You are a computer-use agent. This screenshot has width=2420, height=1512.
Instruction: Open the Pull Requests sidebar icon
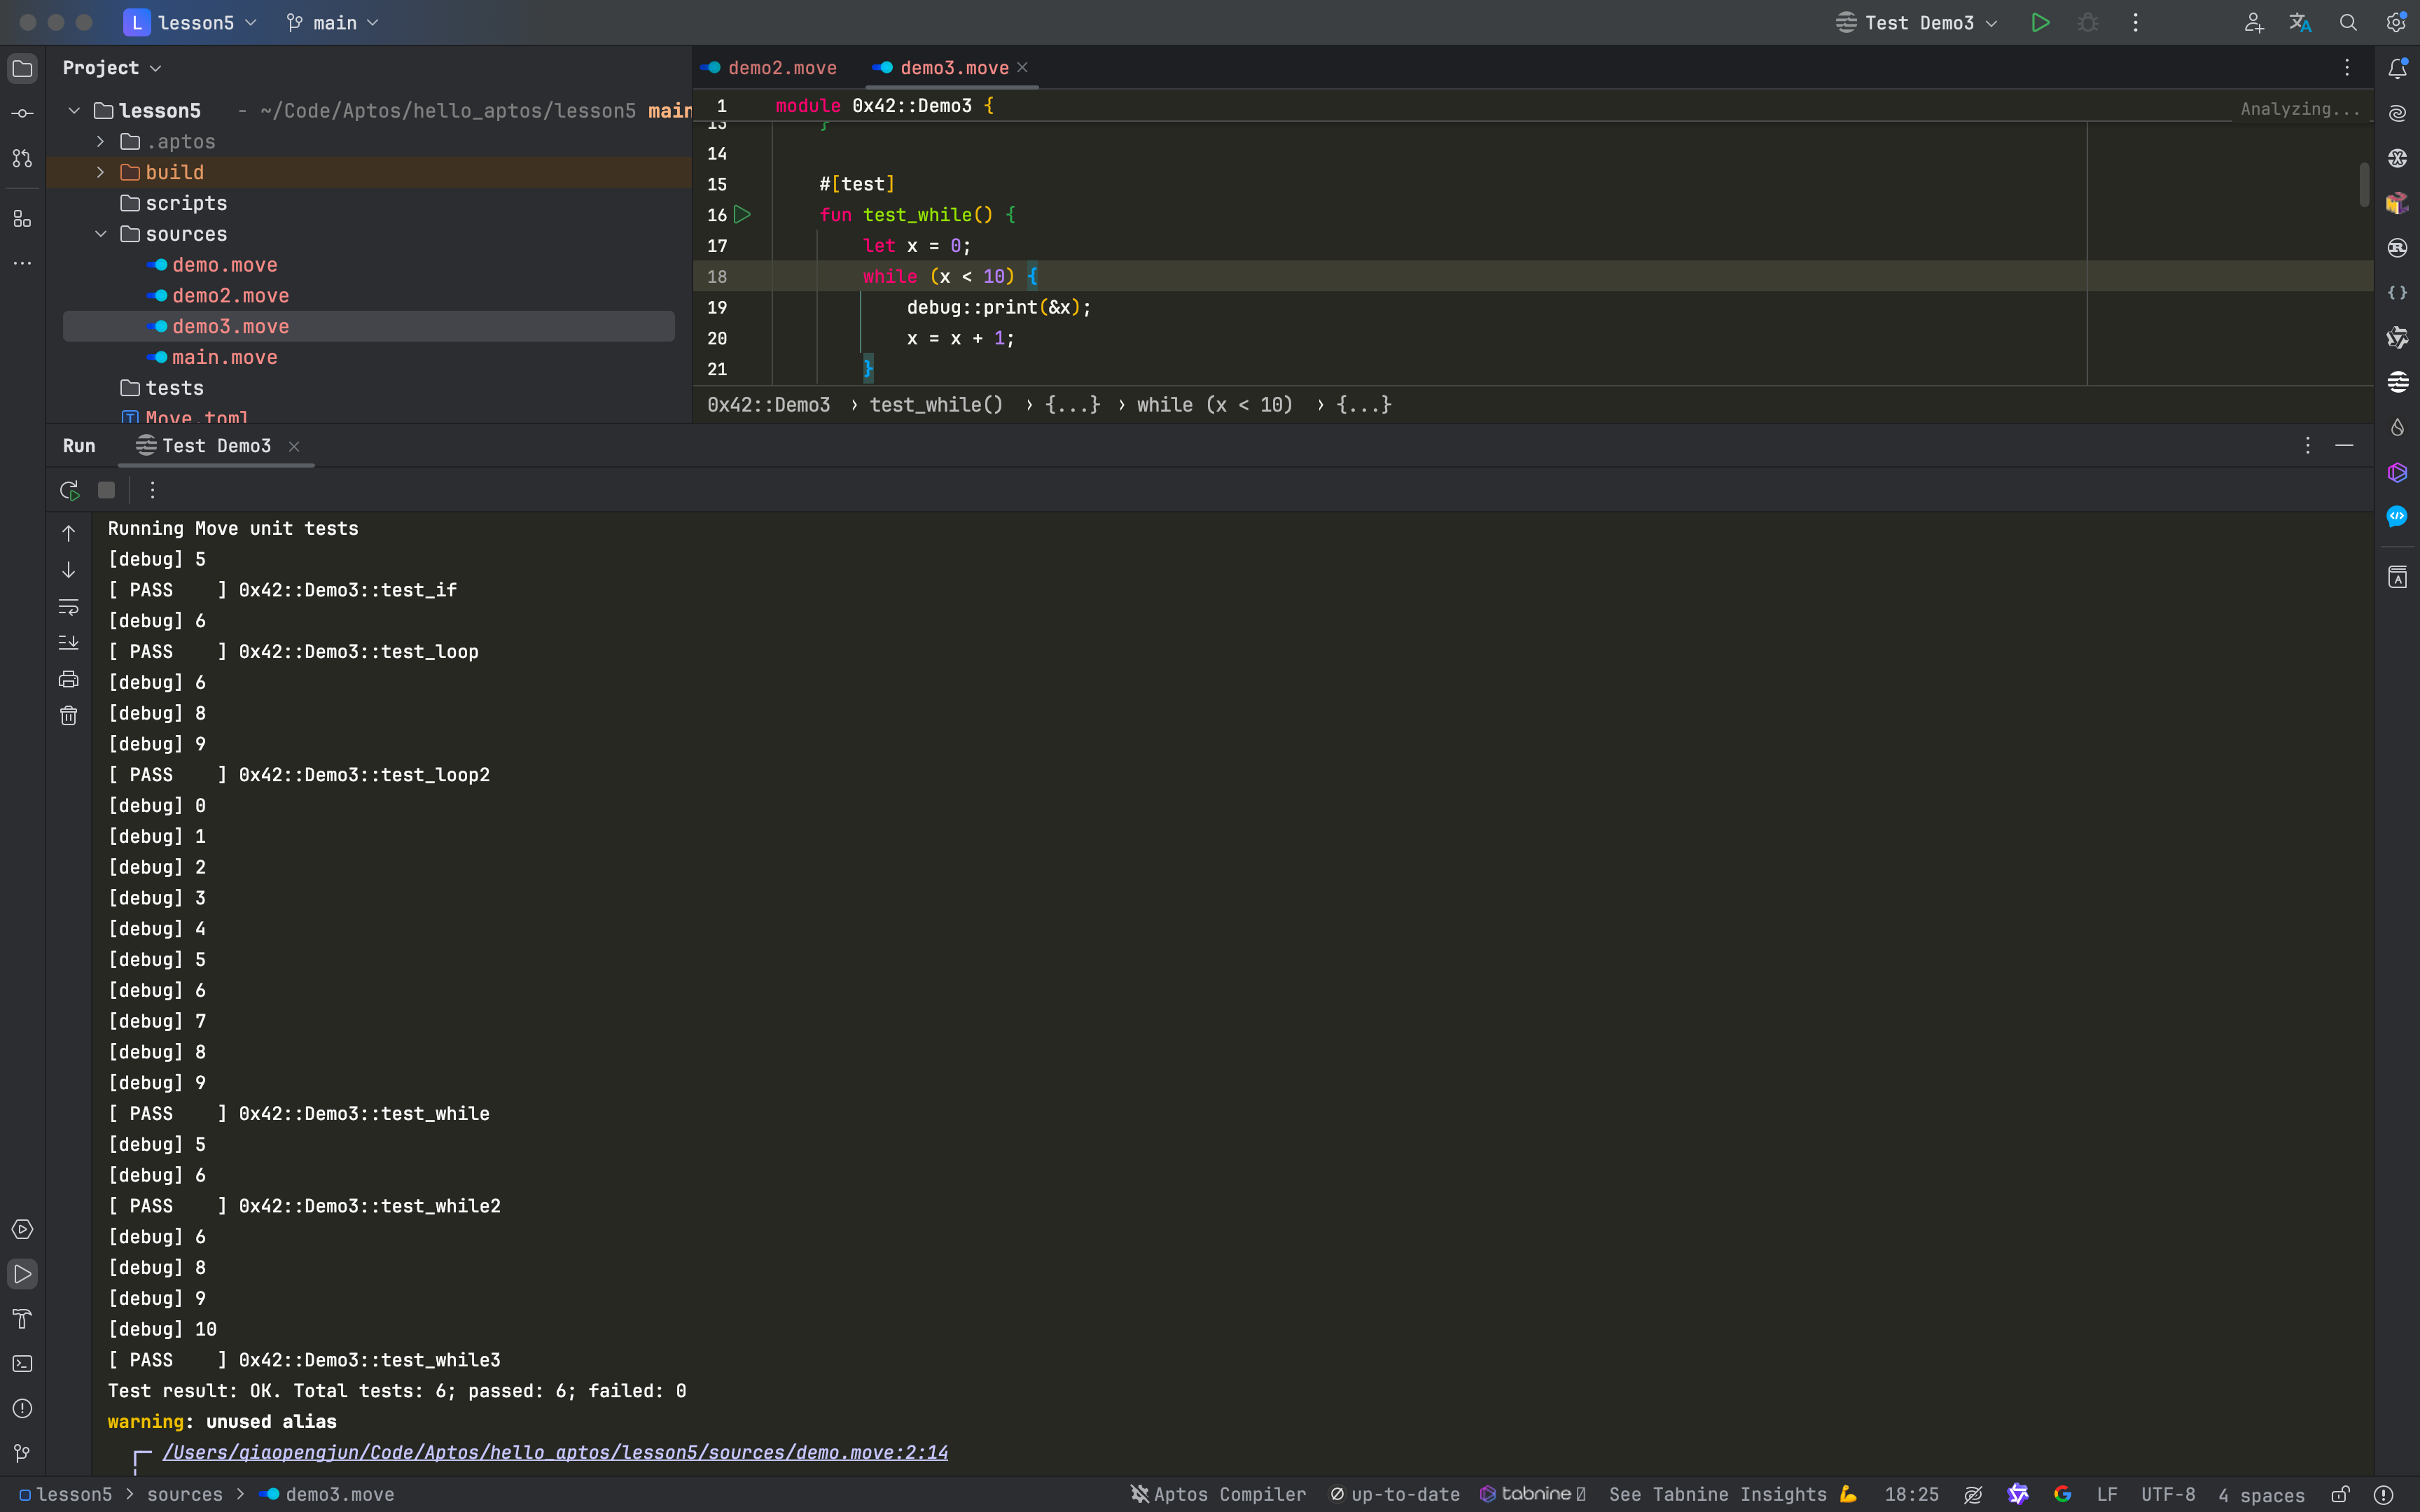(x=22, y=158)
